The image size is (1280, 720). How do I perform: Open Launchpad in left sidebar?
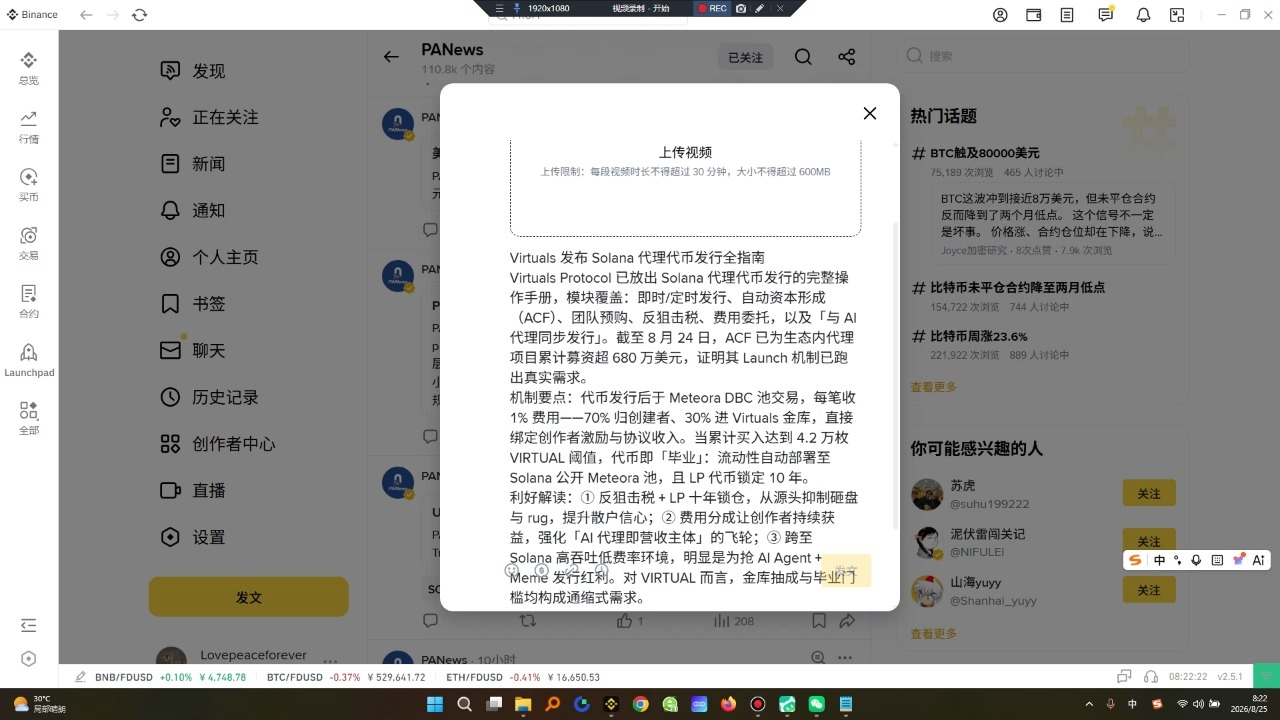click(29, 361)
